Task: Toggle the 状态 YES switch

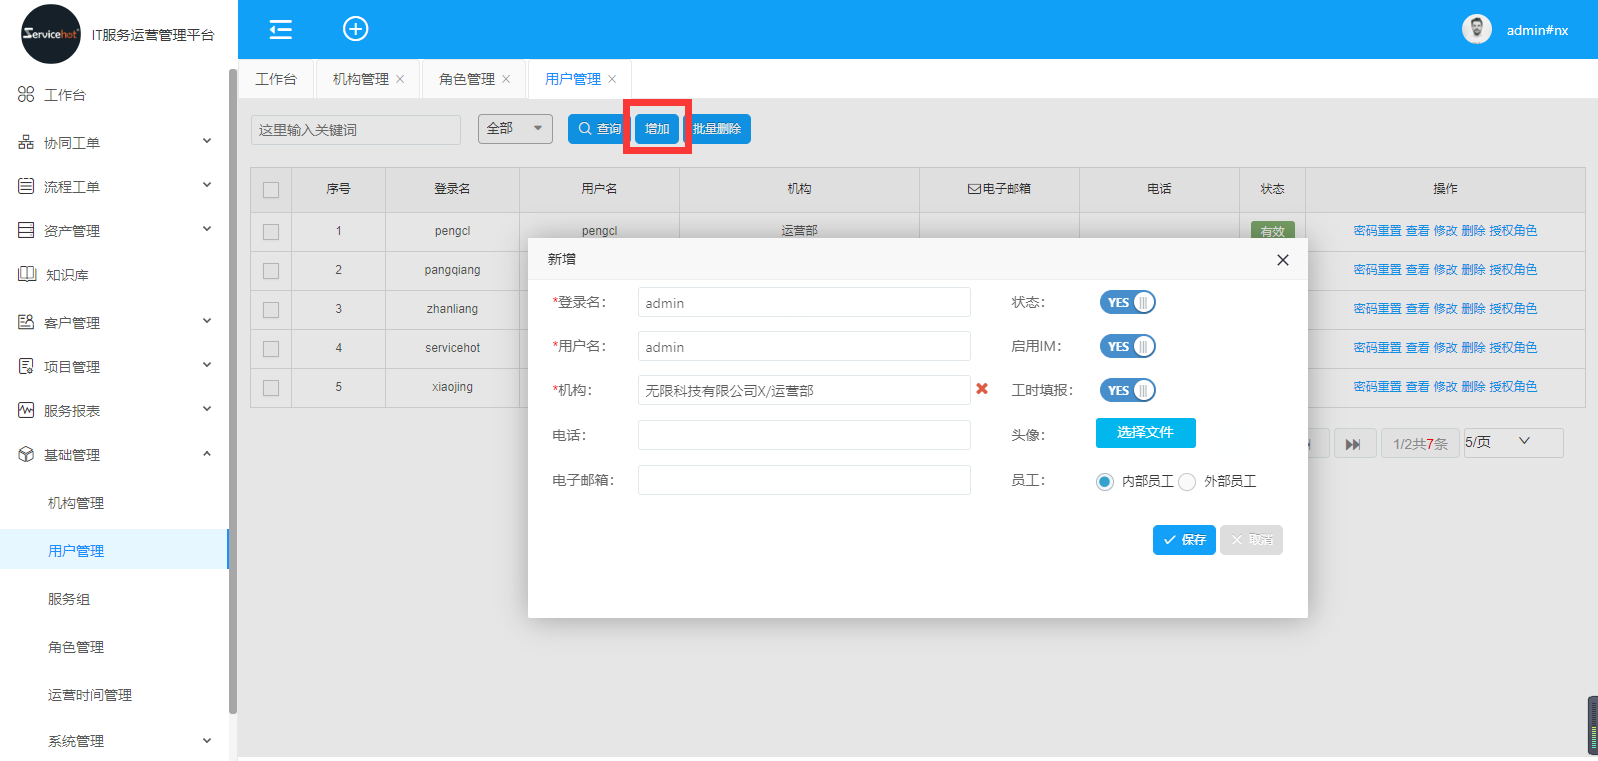Action: click(1127, 302)
